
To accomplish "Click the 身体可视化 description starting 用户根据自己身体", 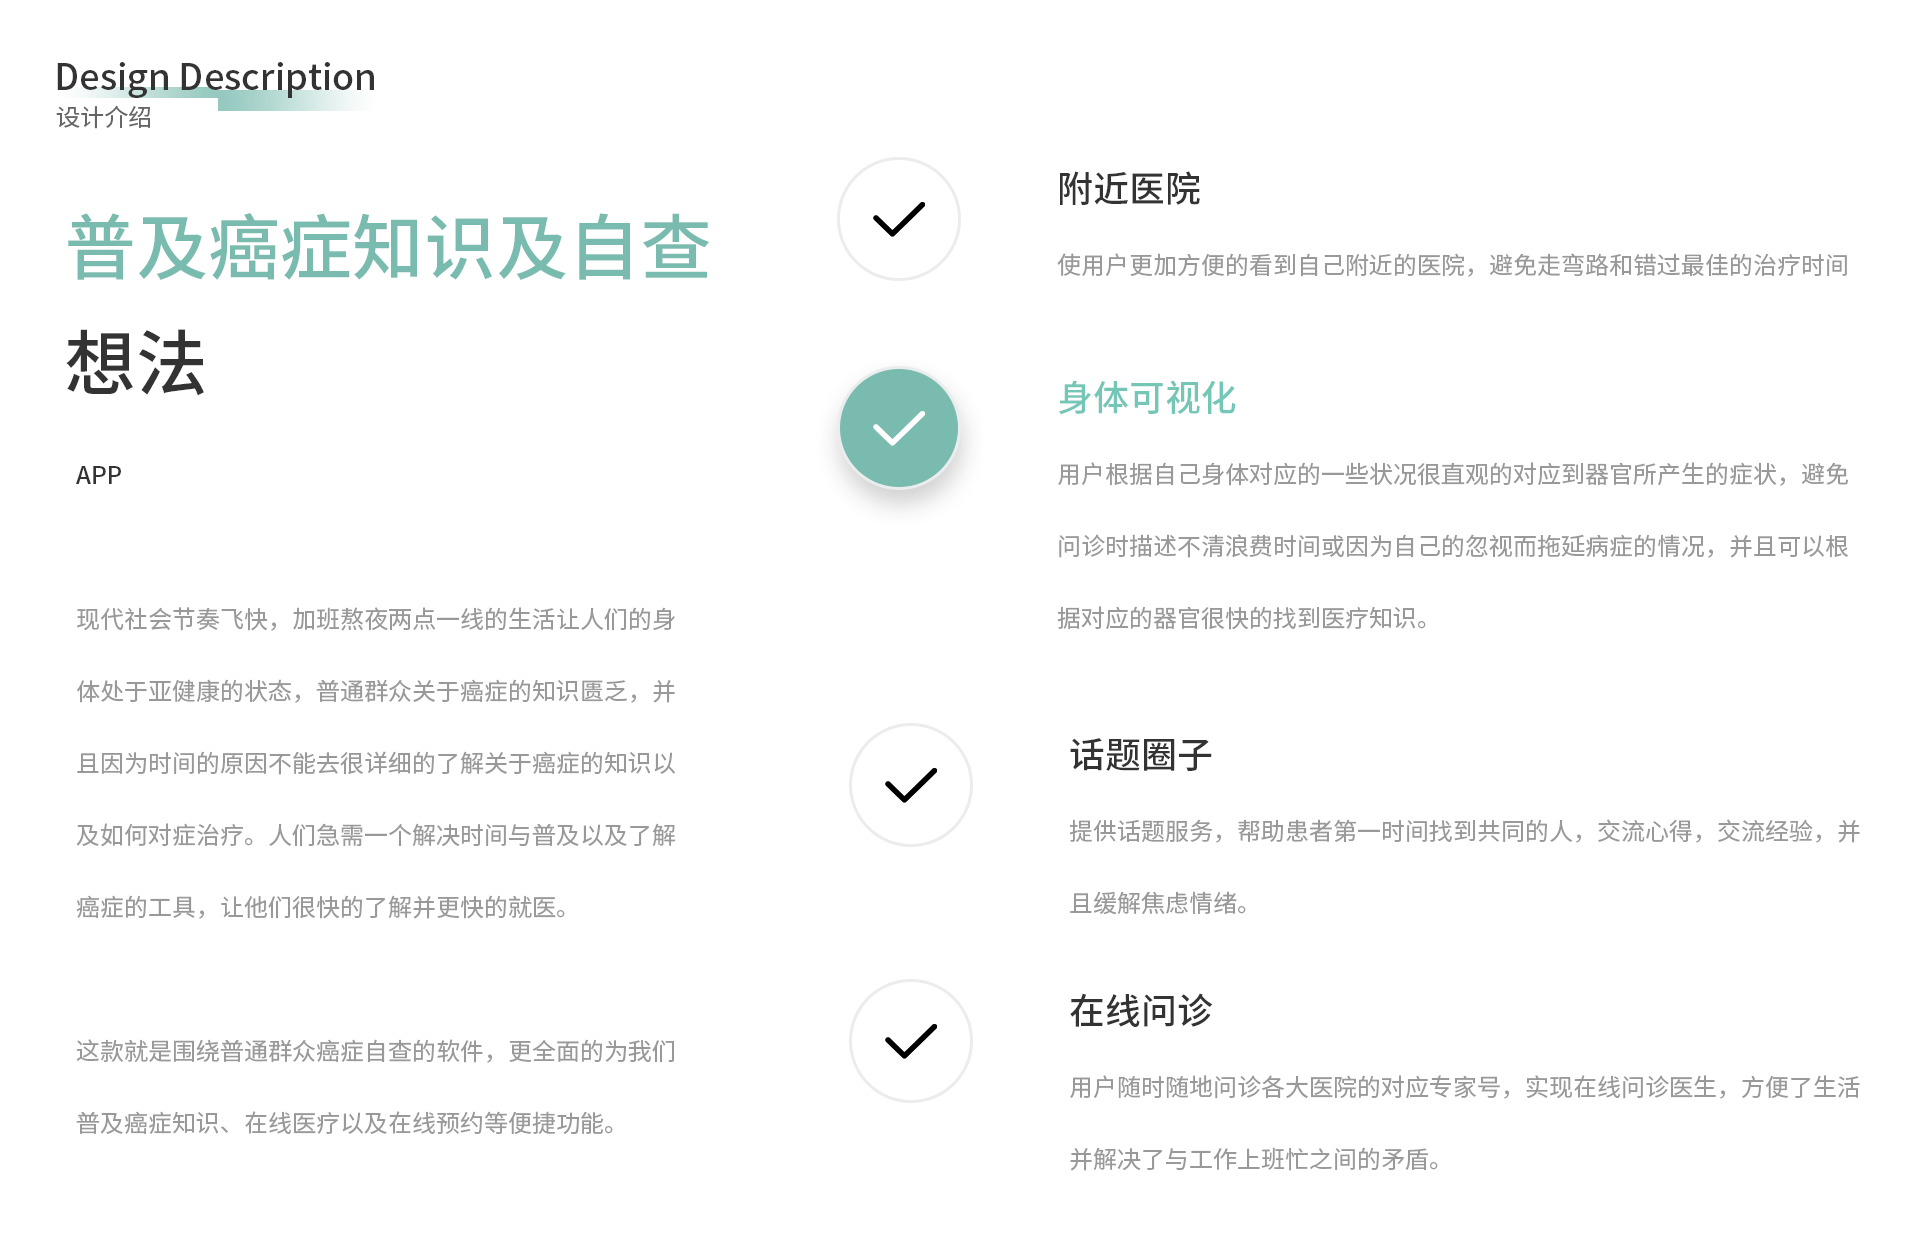I will click(x=1452, y=546).
